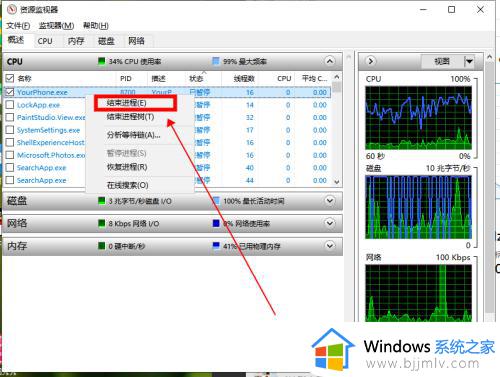Open the 帮助(H) menu
Screen dimensions: 500x377
[96, 26]
